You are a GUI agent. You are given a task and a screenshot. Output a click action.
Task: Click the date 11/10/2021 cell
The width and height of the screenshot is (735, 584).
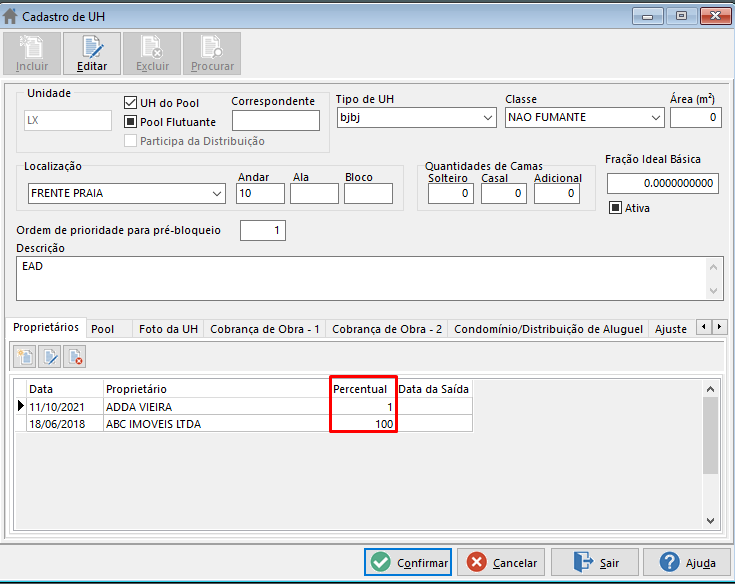[x=65, y=406]
